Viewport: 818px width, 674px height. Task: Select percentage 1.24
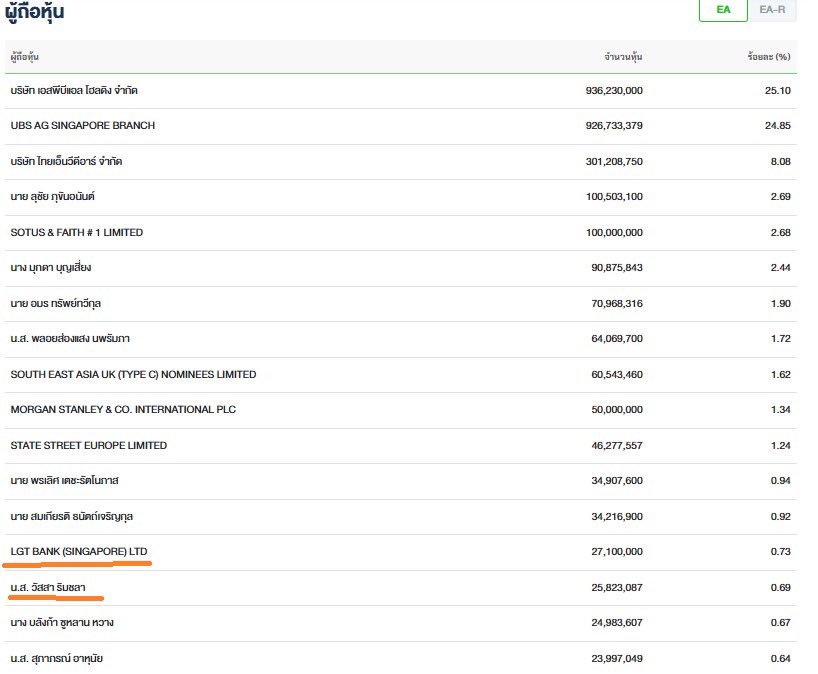pyautogui.click(x=780, y=446)
